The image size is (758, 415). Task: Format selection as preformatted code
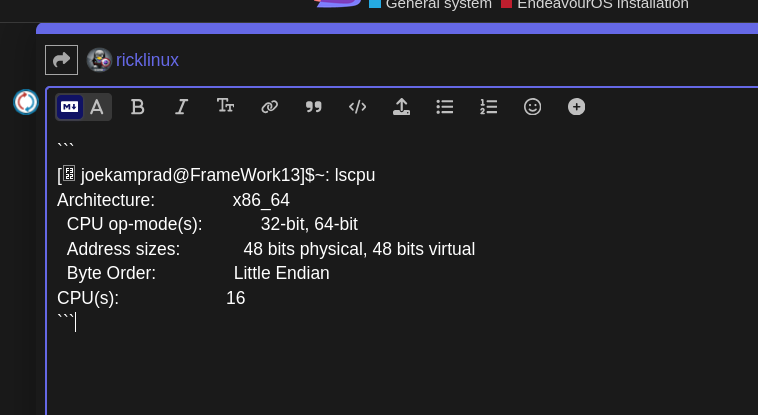357,107
